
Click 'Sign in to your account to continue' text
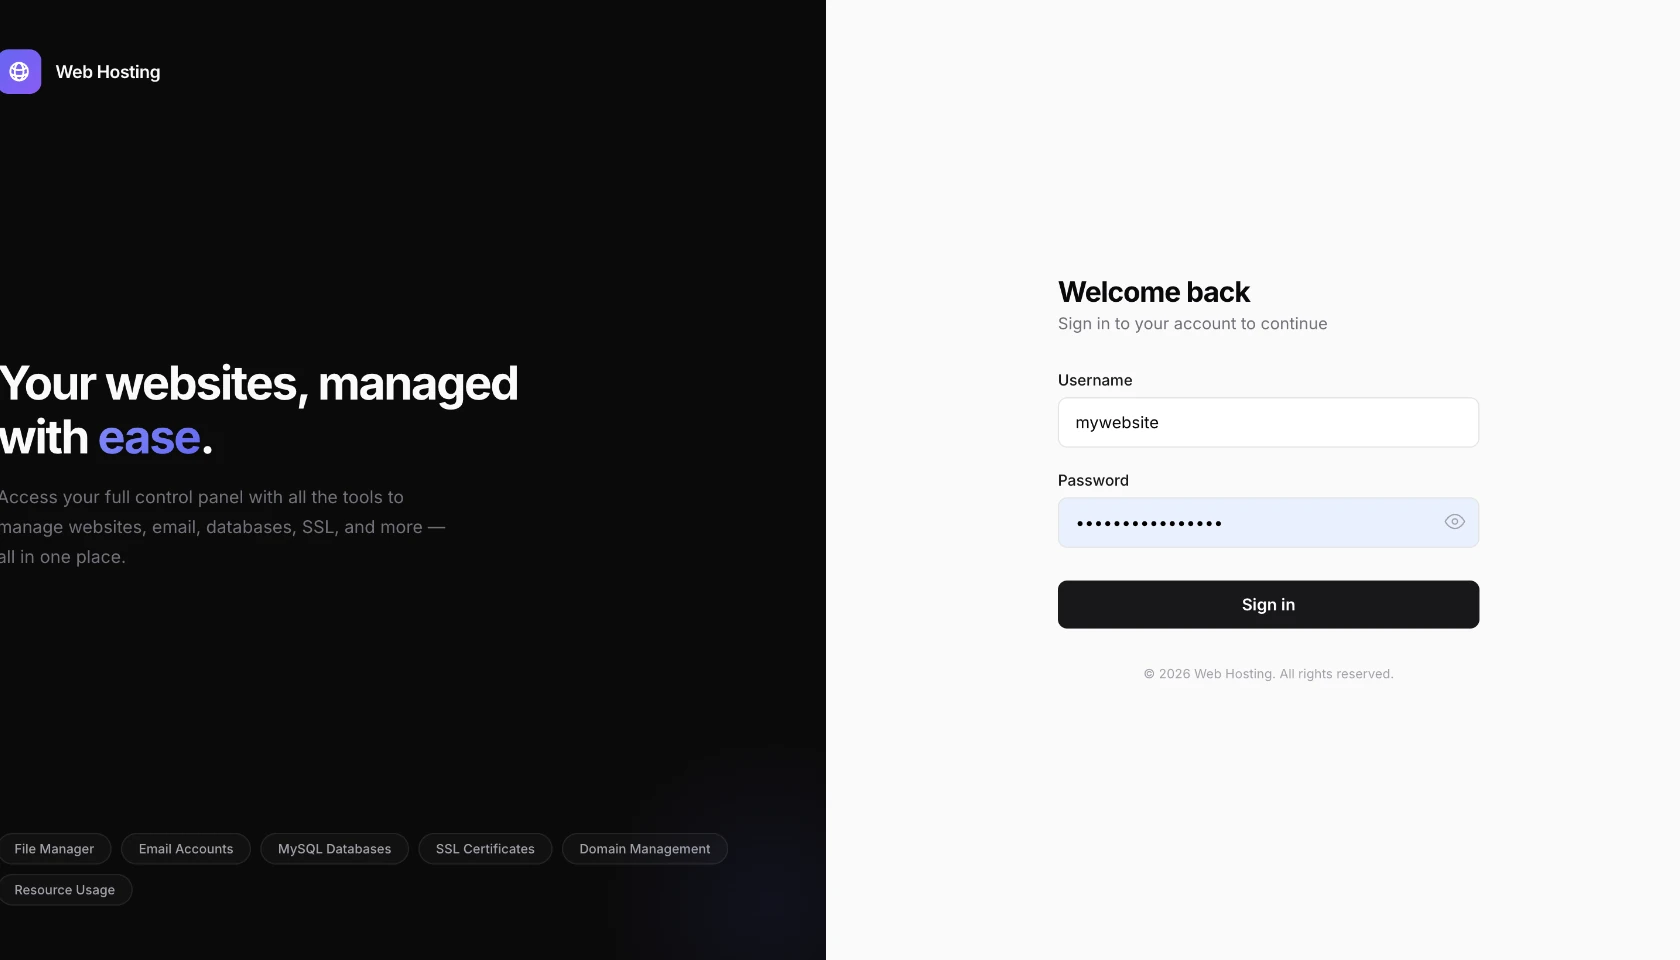1193,324
